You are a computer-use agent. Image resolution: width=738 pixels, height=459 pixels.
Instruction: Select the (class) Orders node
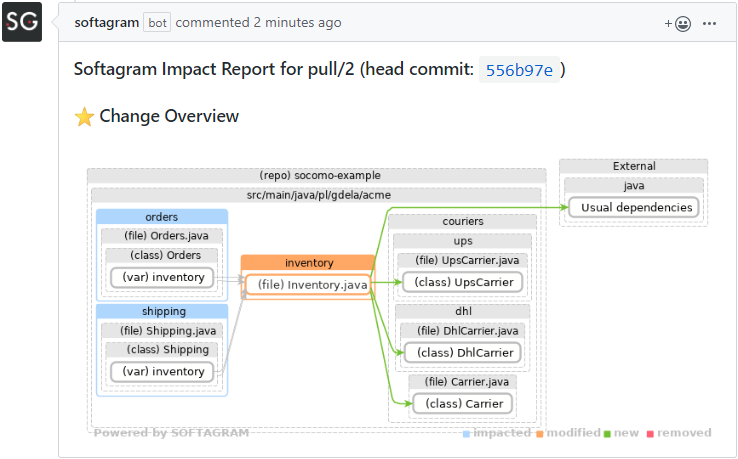click(161, 255)
